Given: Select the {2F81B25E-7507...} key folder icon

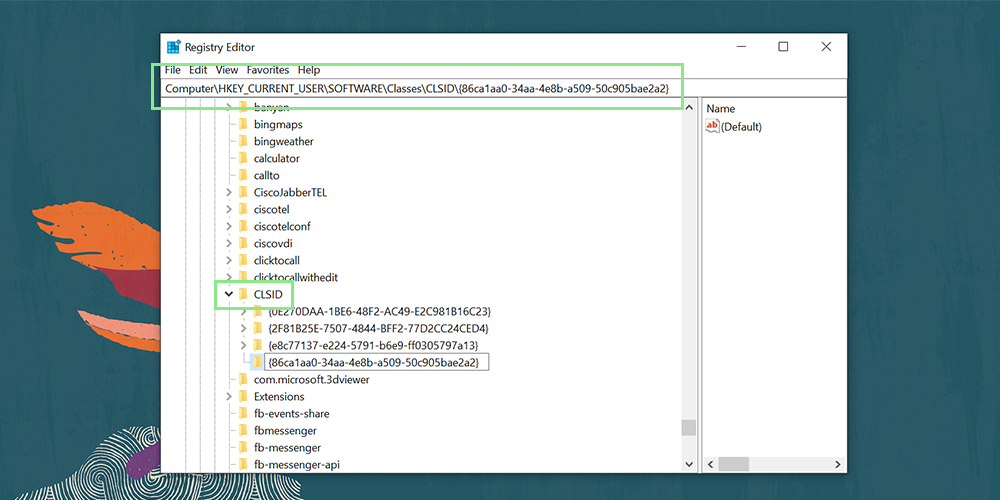Looking at the screenshot, I should [x=258, y=328].
